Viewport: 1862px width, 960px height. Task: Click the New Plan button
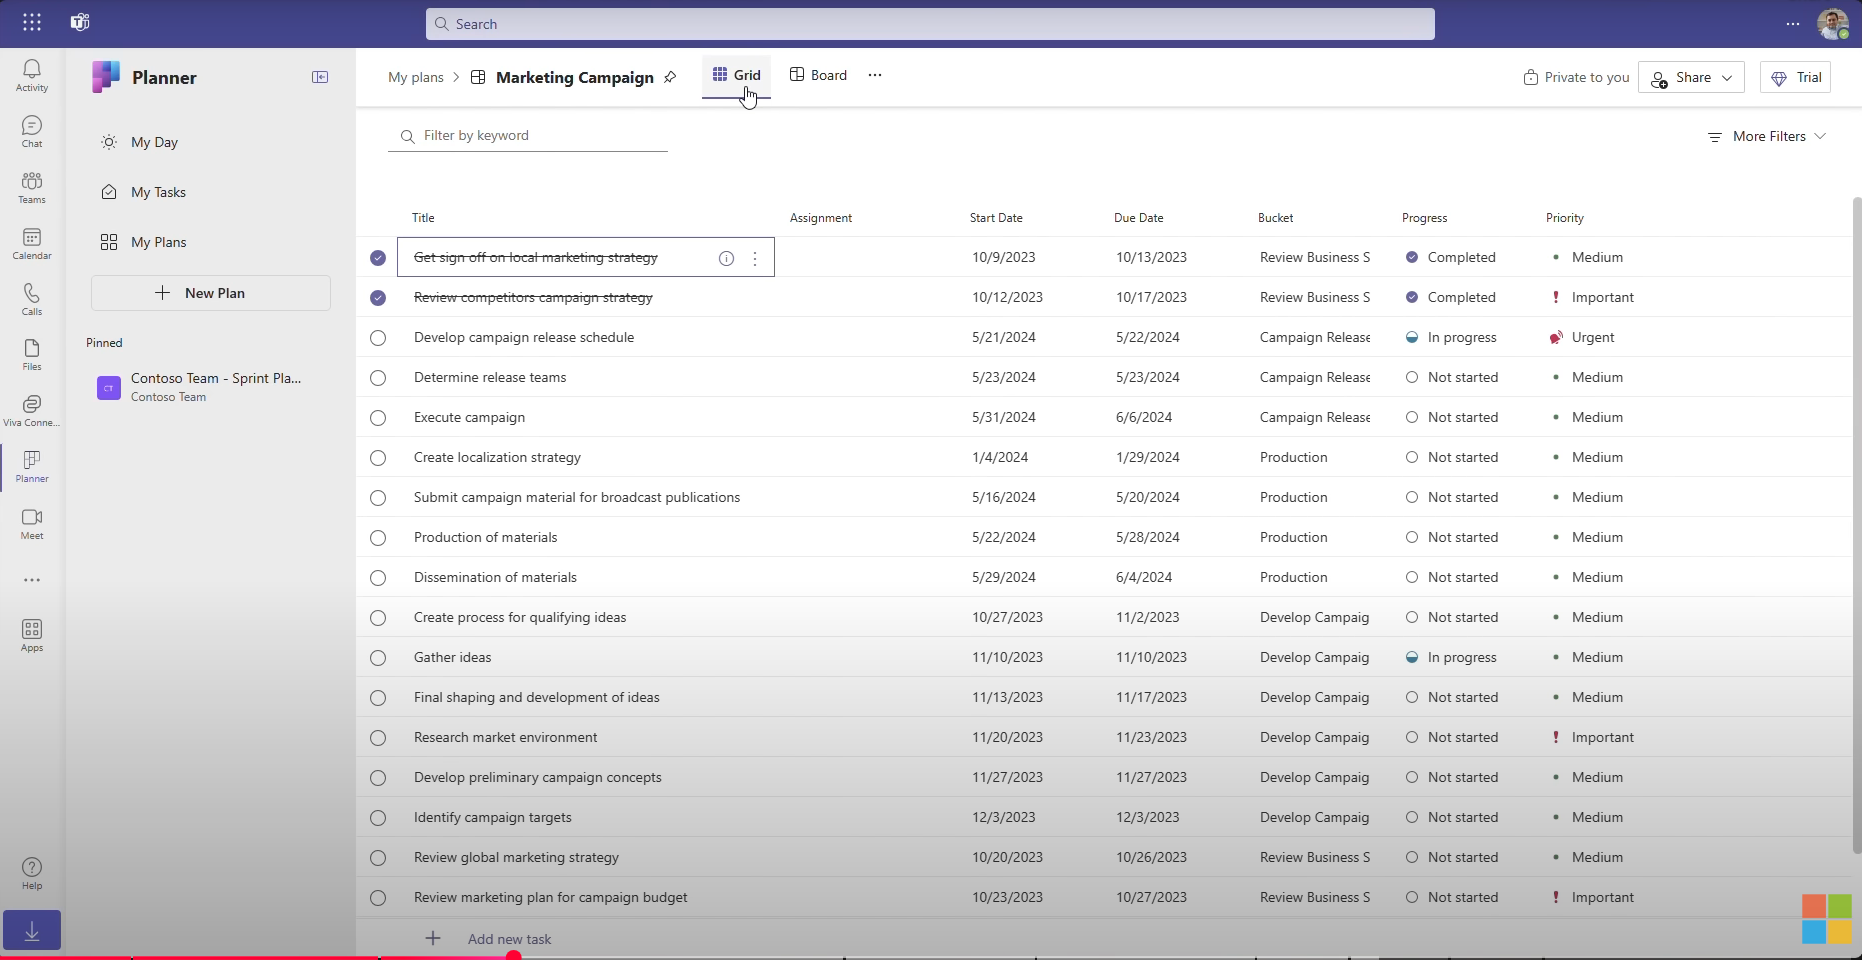tap(211, 293)
